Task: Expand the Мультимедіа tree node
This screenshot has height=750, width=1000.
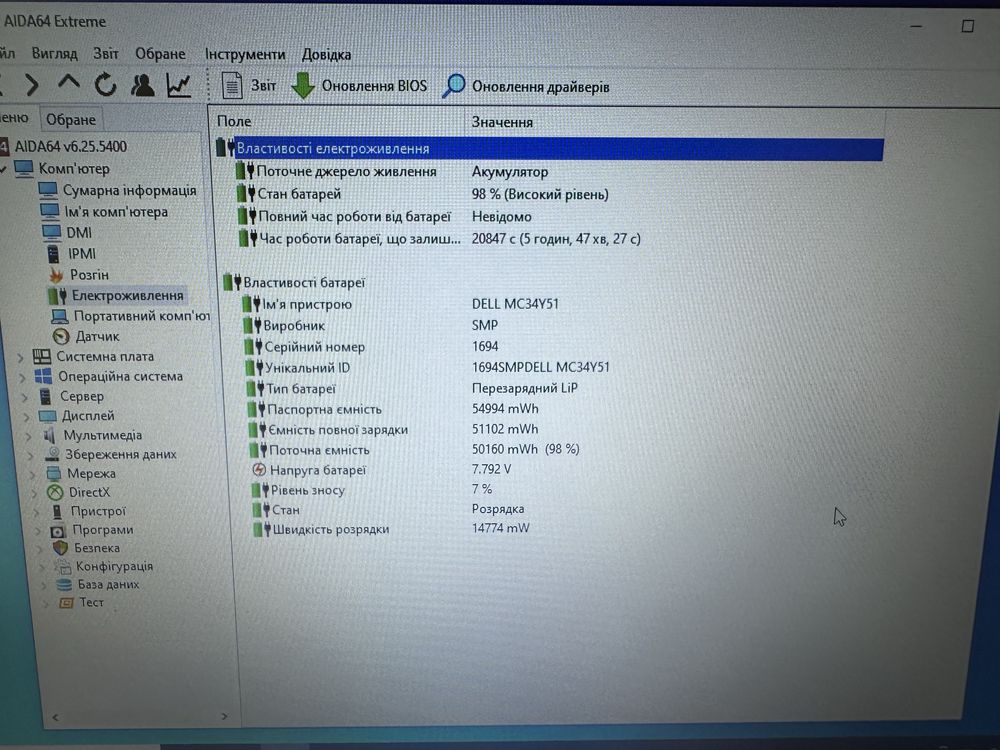Action: (x=29, y=437)
